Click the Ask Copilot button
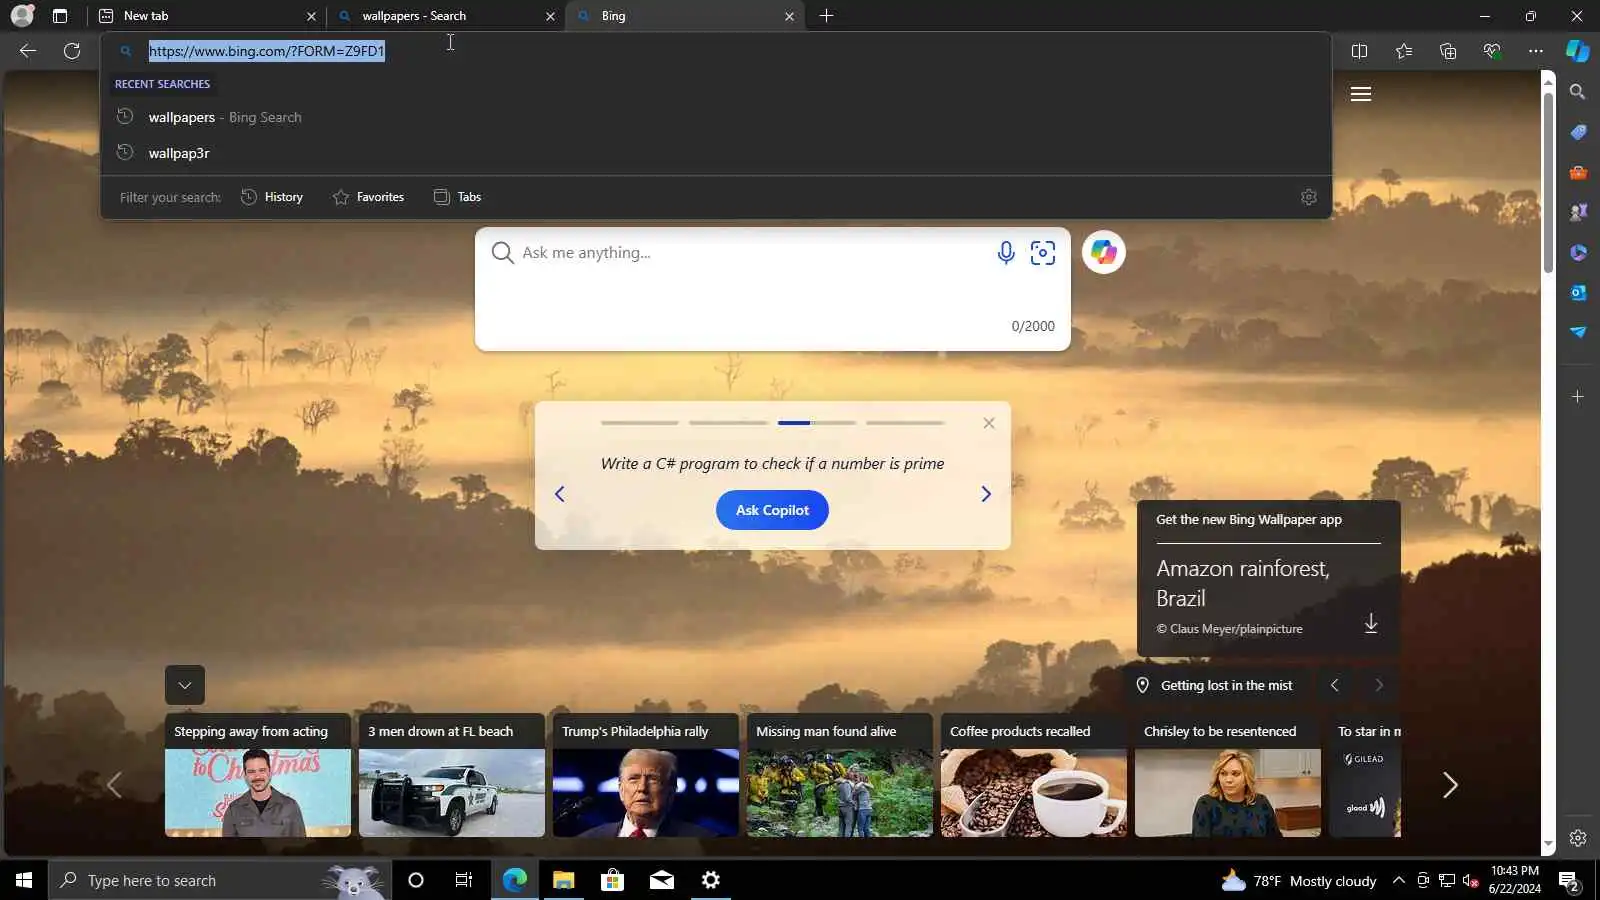The image size is (1600, 900). pyautogui.click(x=772, y=510)
